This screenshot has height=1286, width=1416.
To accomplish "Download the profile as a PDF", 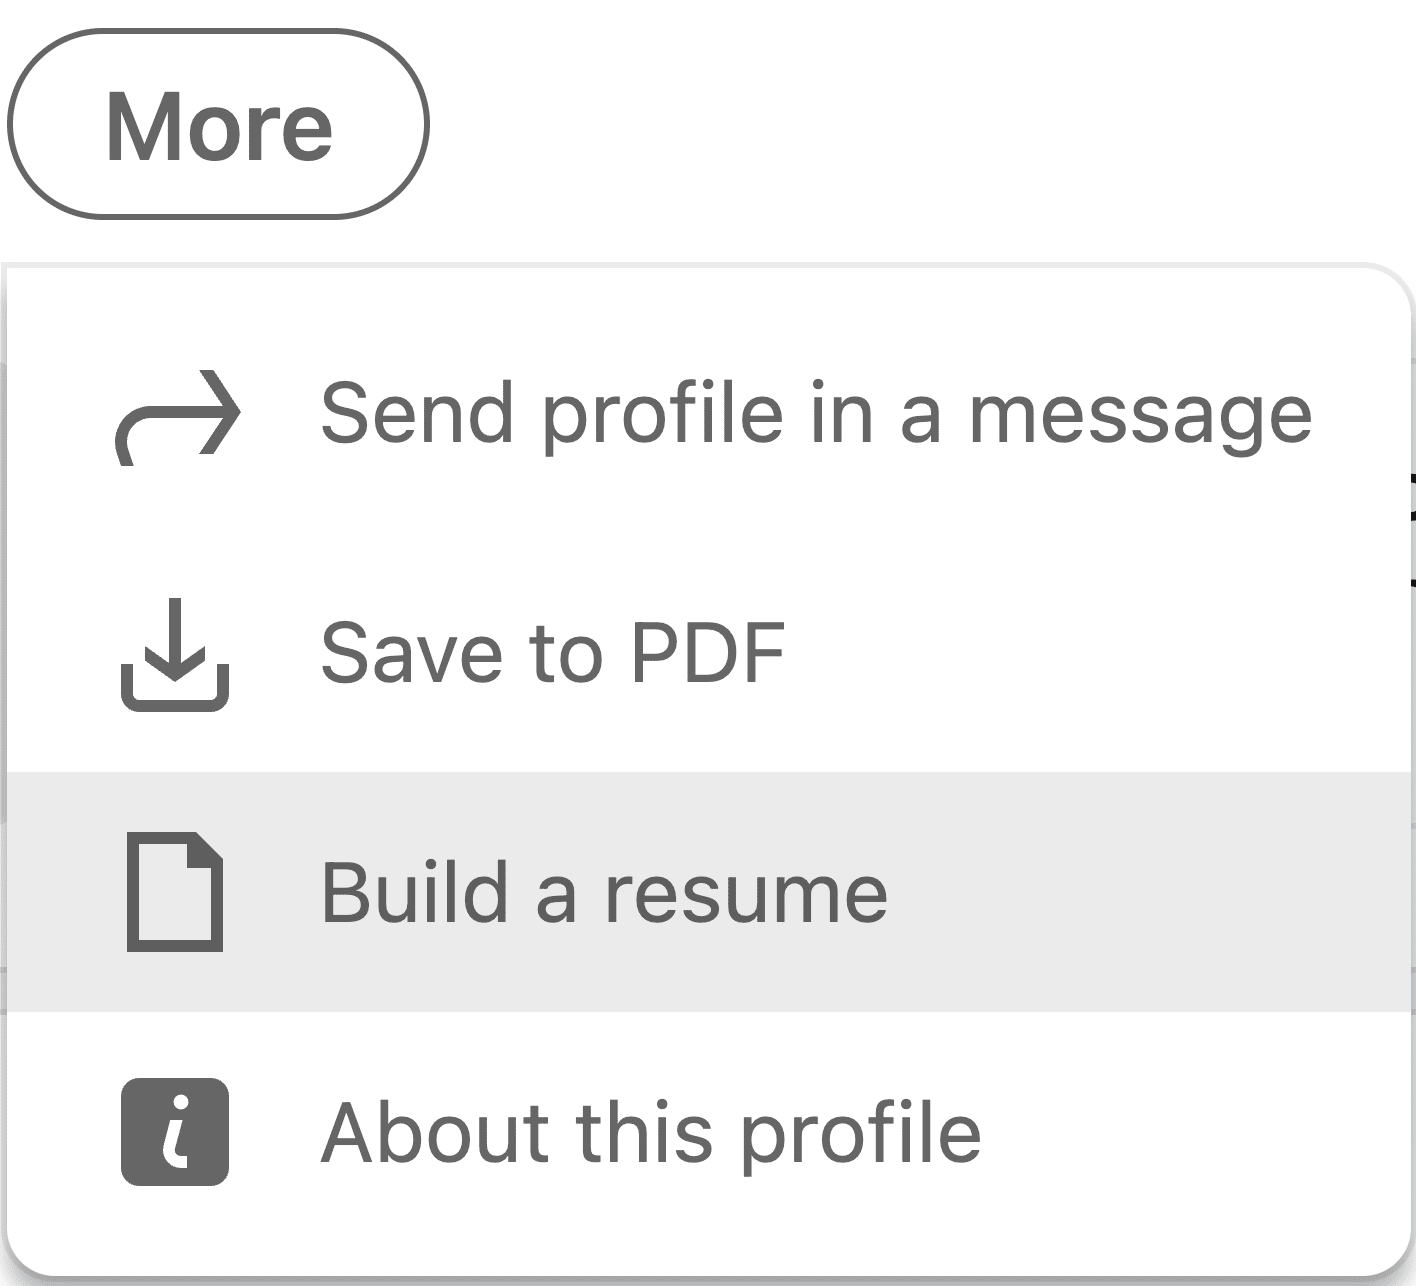I will click(552, 653).
